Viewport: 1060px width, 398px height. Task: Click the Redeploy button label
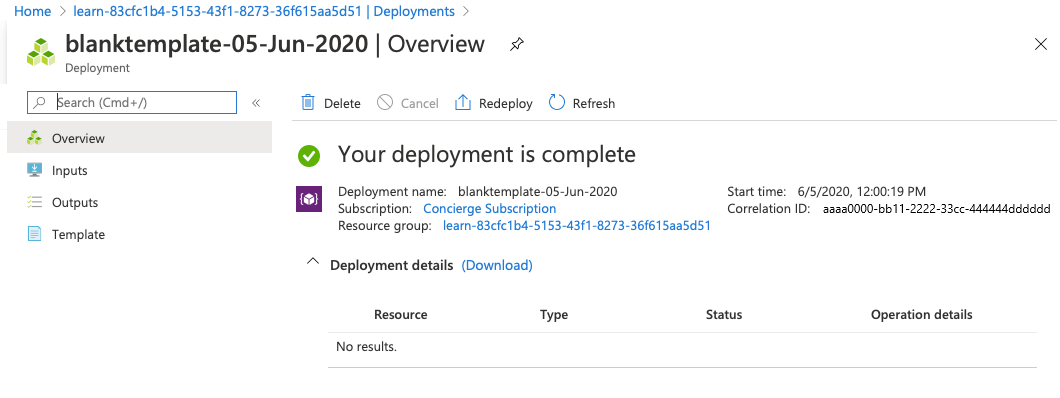click(506, 103)
